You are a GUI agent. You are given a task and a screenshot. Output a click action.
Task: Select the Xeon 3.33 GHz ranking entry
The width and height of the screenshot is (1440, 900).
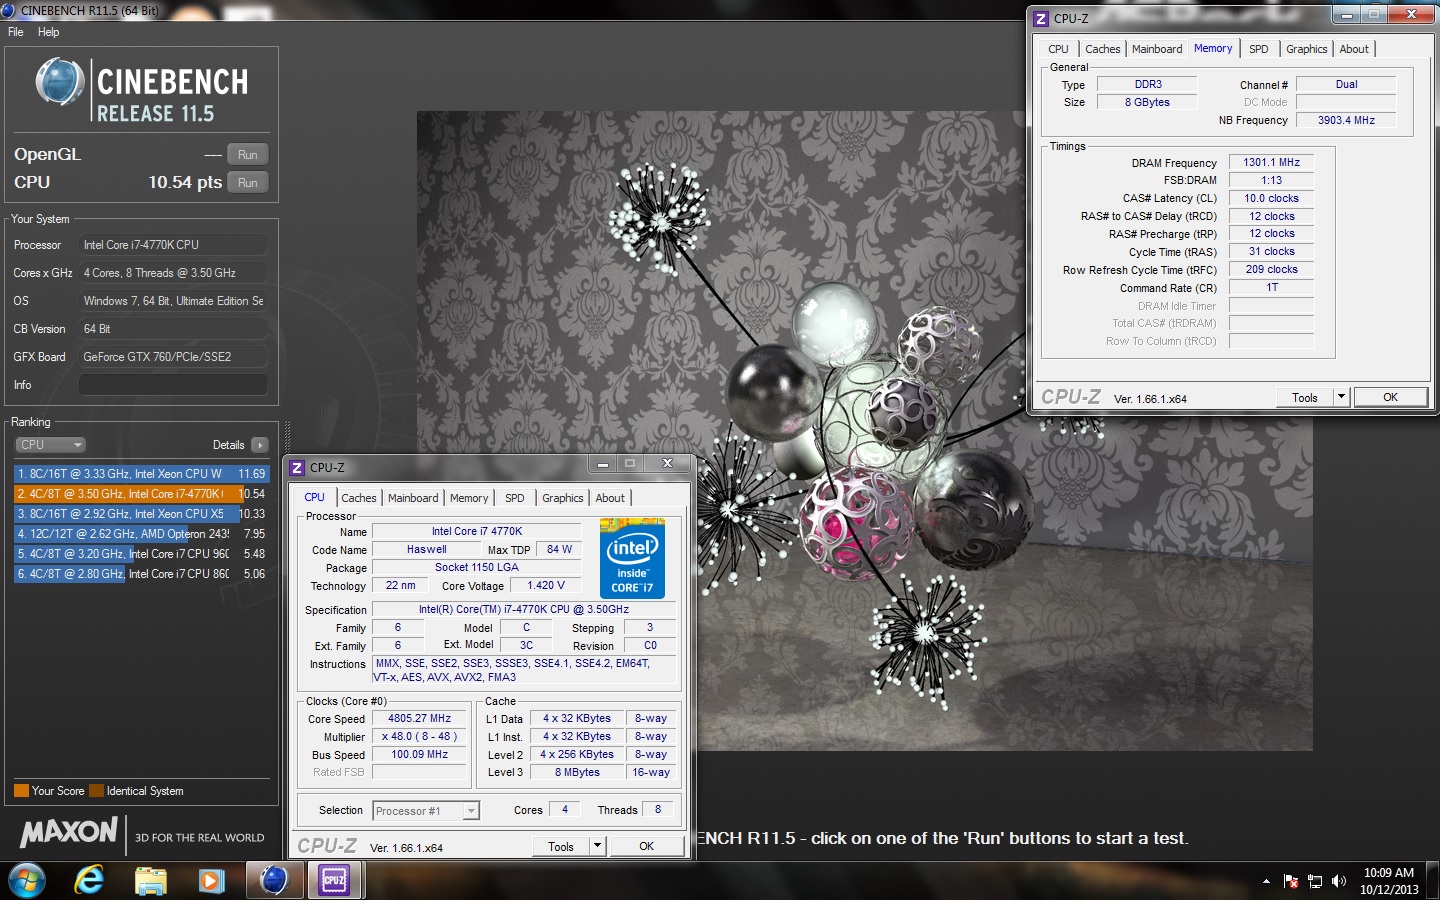(141, 474)
